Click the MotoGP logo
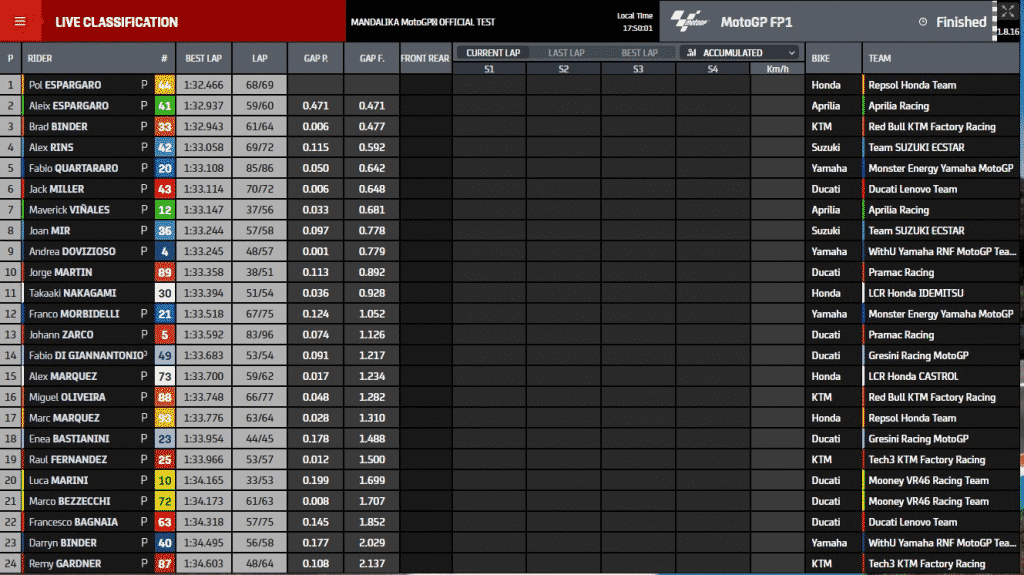1024x575 pixels. coord(688,21)
